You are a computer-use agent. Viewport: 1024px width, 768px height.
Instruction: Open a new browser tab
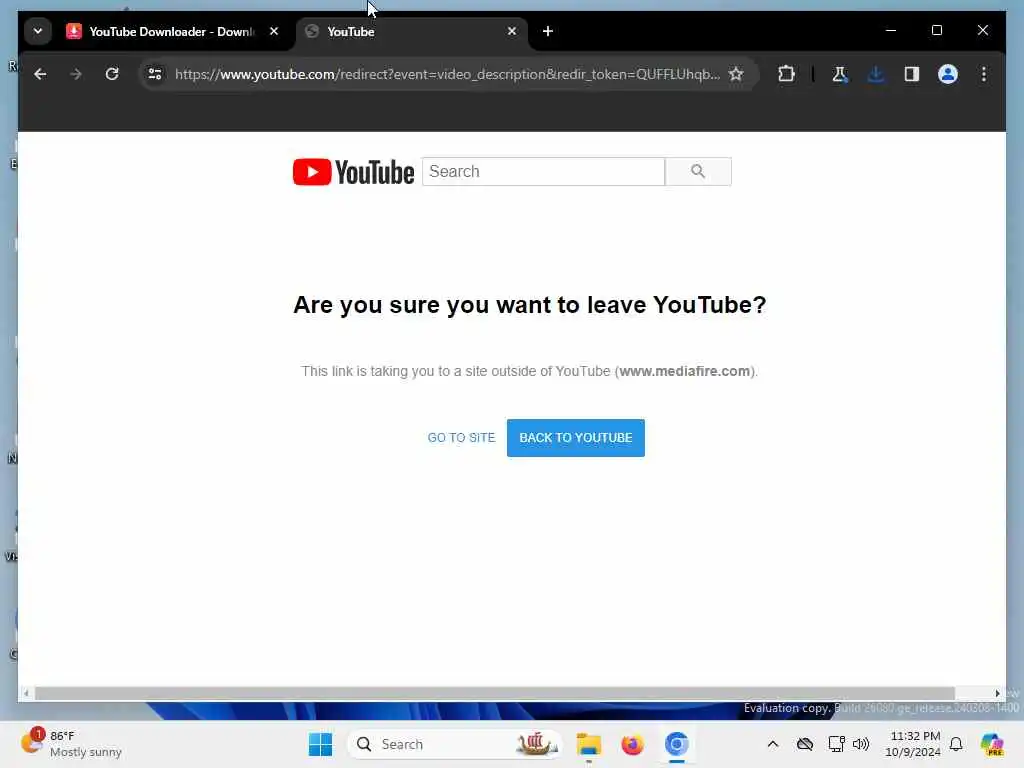point(548,31)
